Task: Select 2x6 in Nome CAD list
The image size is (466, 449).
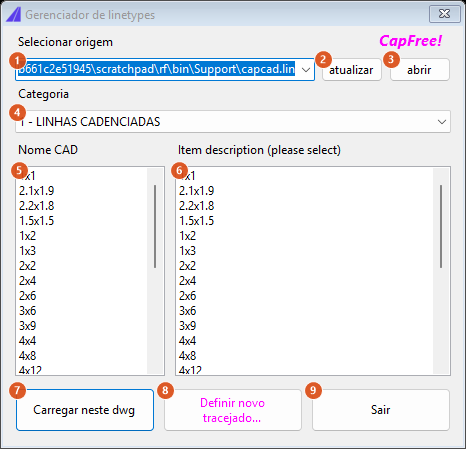Action: [81, 296]
